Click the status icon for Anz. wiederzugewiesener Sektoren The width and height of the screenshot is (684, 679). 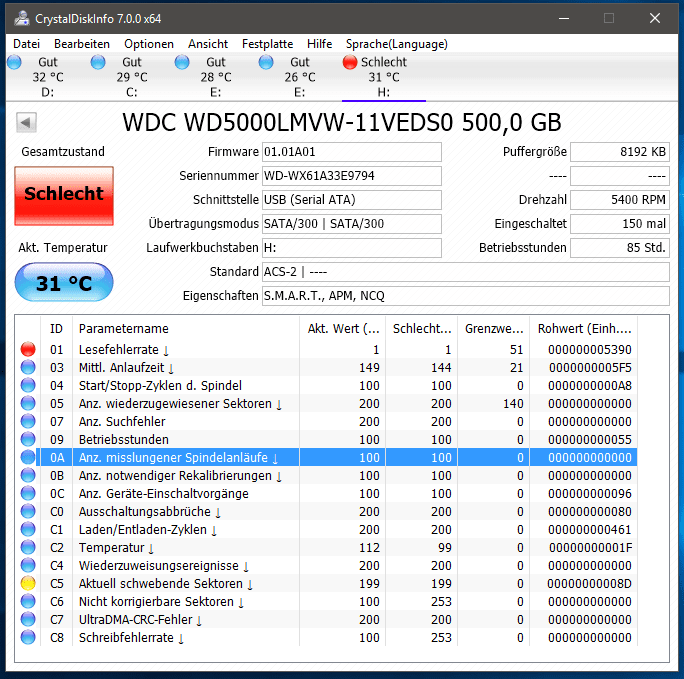click(28, 403)
